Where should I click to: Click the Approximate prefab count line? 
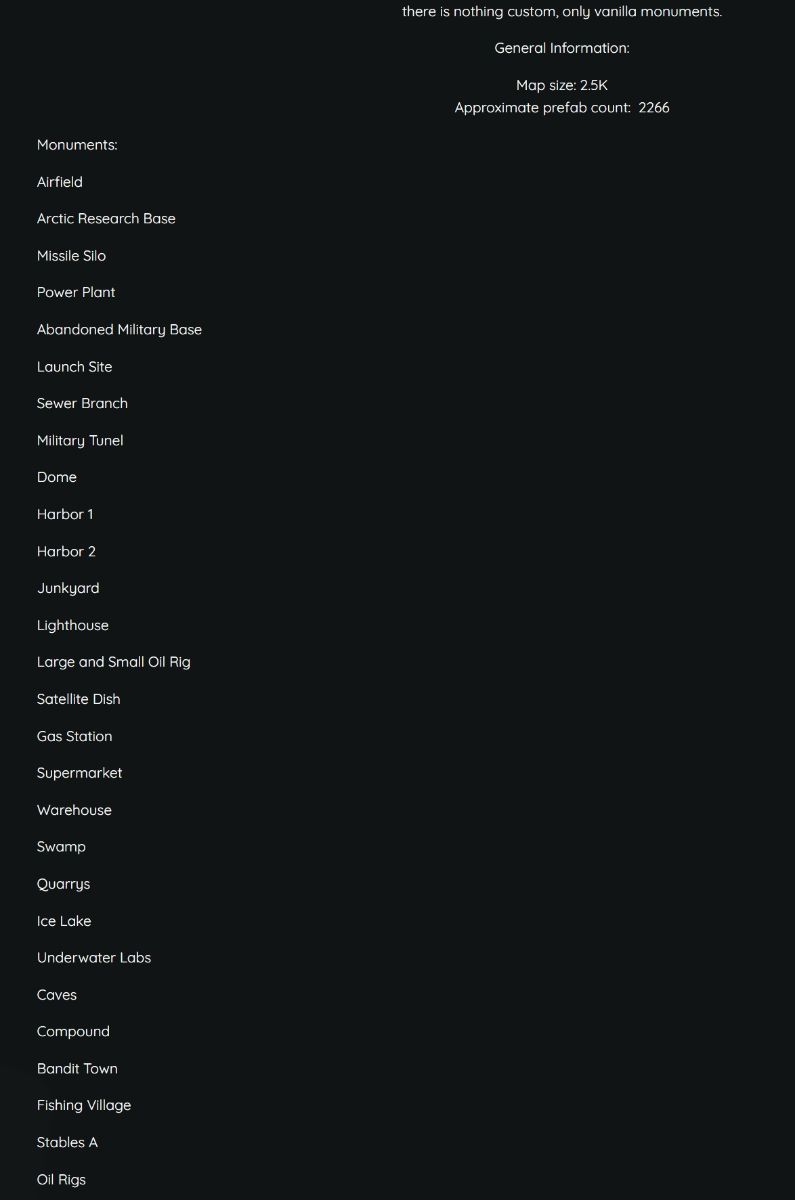(562, 108)
